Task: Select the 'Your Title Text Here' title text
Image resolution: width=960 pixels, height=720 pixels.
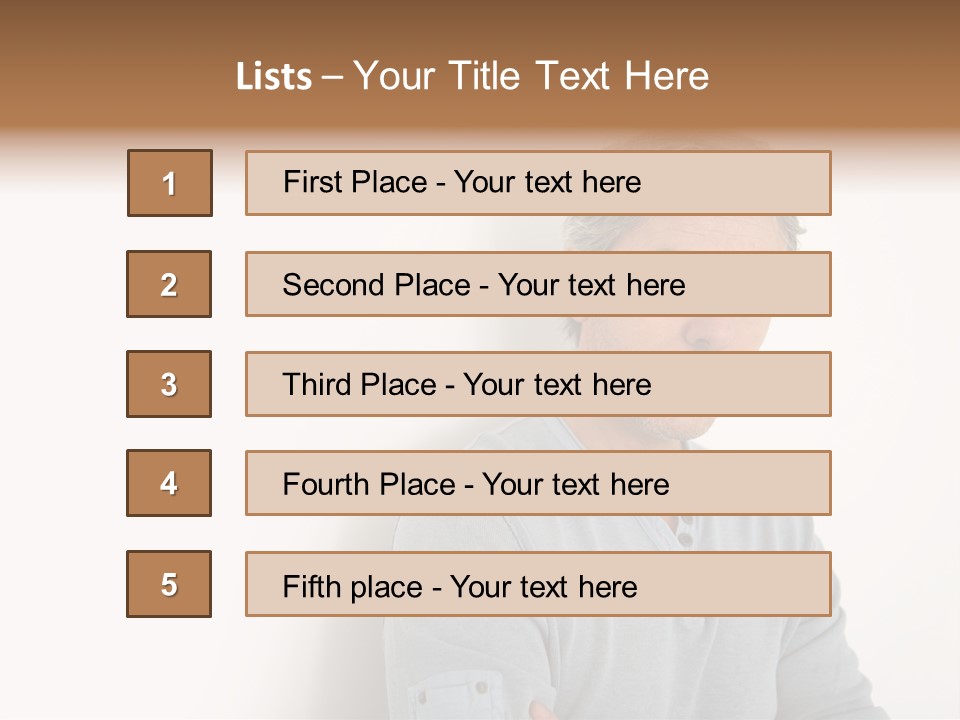Action: tap(531, 77)
